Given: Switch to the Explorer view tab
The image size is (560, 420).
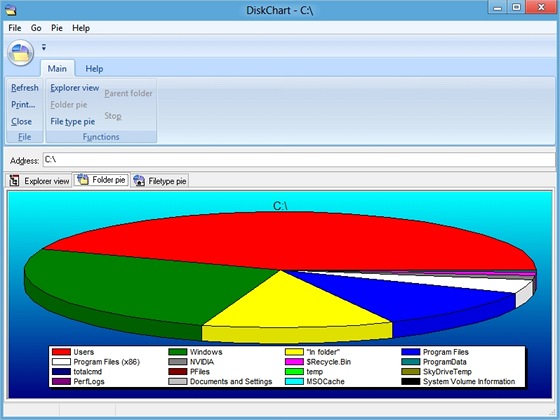Looking at the screenshot, I should (39, 181).
